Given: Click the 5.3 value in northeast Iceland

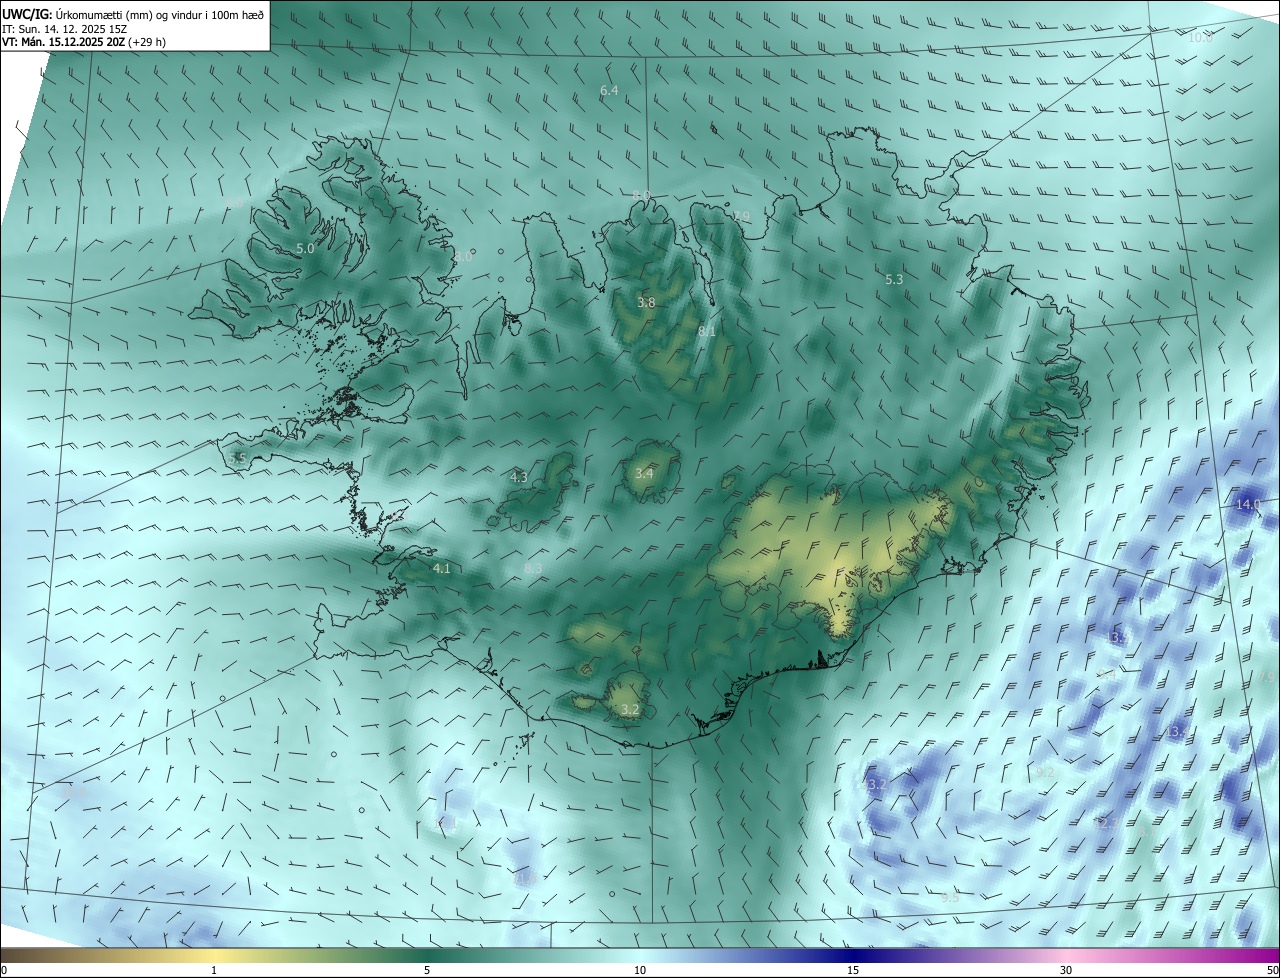Looking at the screenshot, I should click(894, 280).
